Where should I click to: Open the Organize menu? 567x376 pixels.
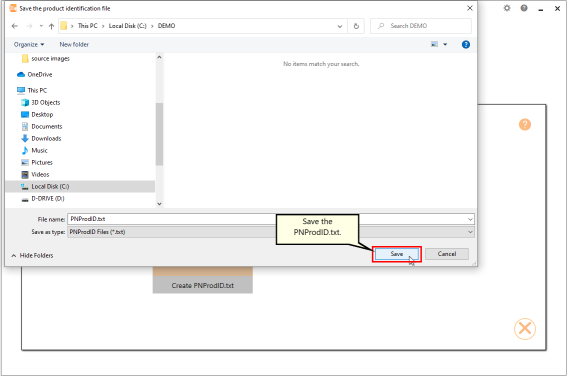(29, 44)
